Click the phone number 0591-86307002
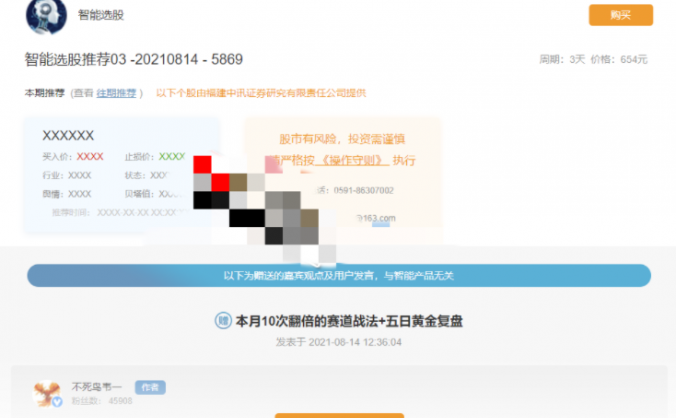Image resolution: width=676 pixels, height=418 pixels. click(363, 190)
